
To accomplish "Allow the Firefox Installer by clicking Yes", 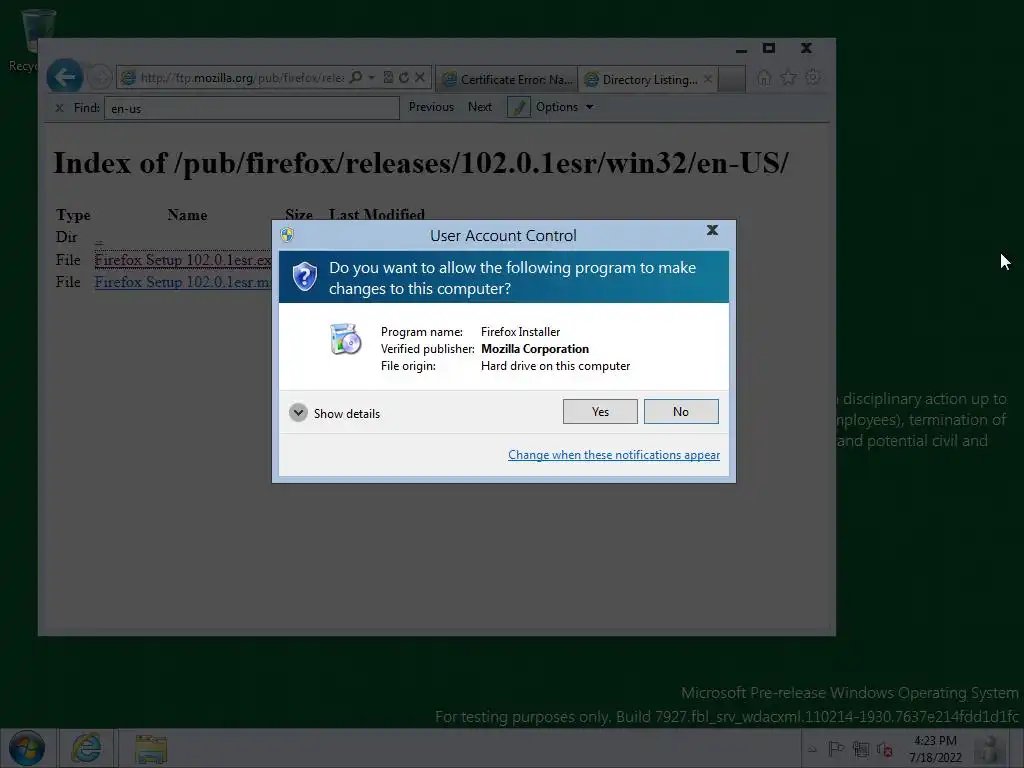I will tap(600, 411).
